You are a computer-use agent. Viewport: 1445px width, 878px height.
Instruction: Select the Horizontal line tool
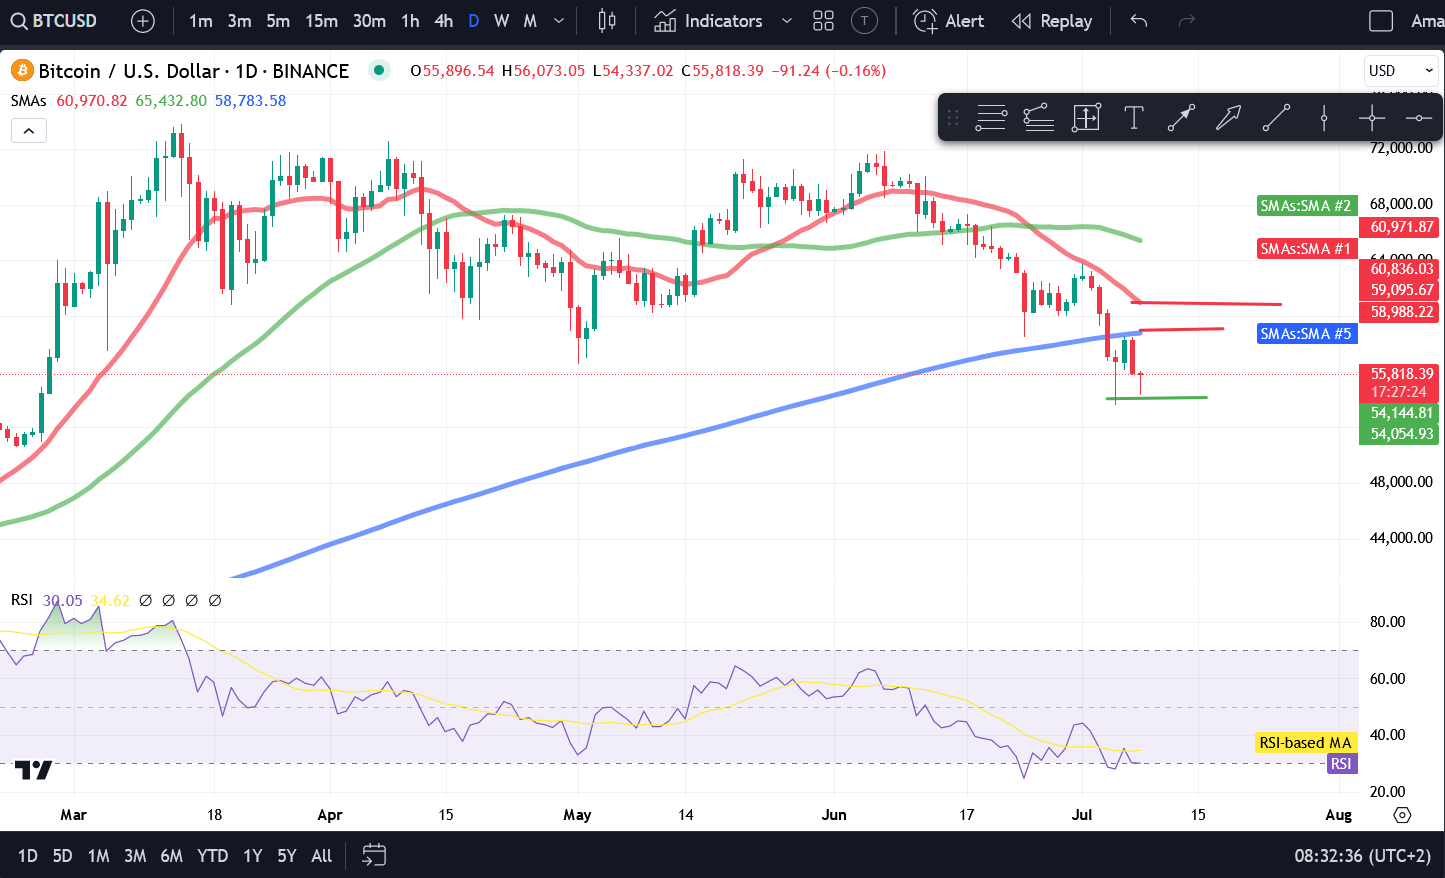(1418, 118)
